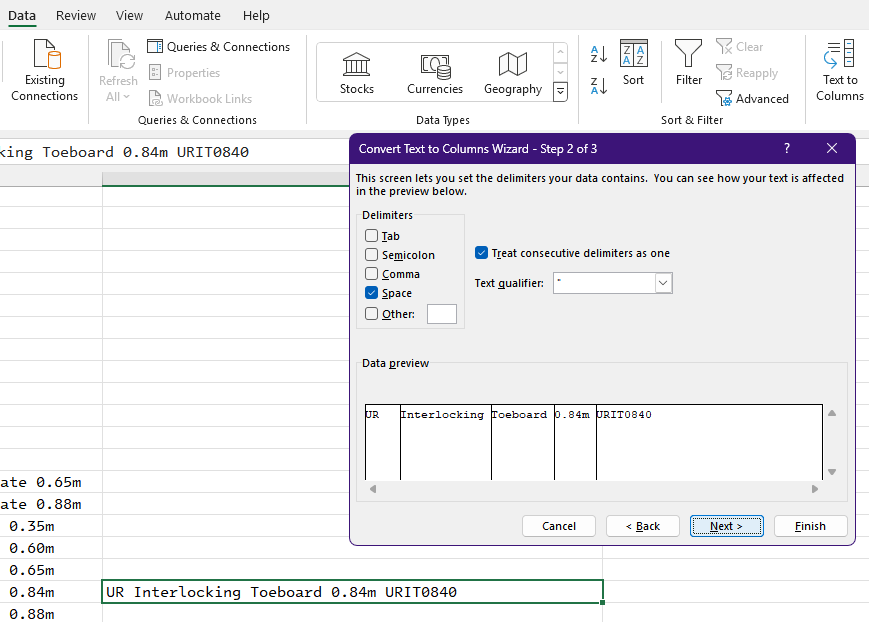This screenshot has height=622, width=869.
Task: Click the Other delimiter input box
Action: (442, 314)
